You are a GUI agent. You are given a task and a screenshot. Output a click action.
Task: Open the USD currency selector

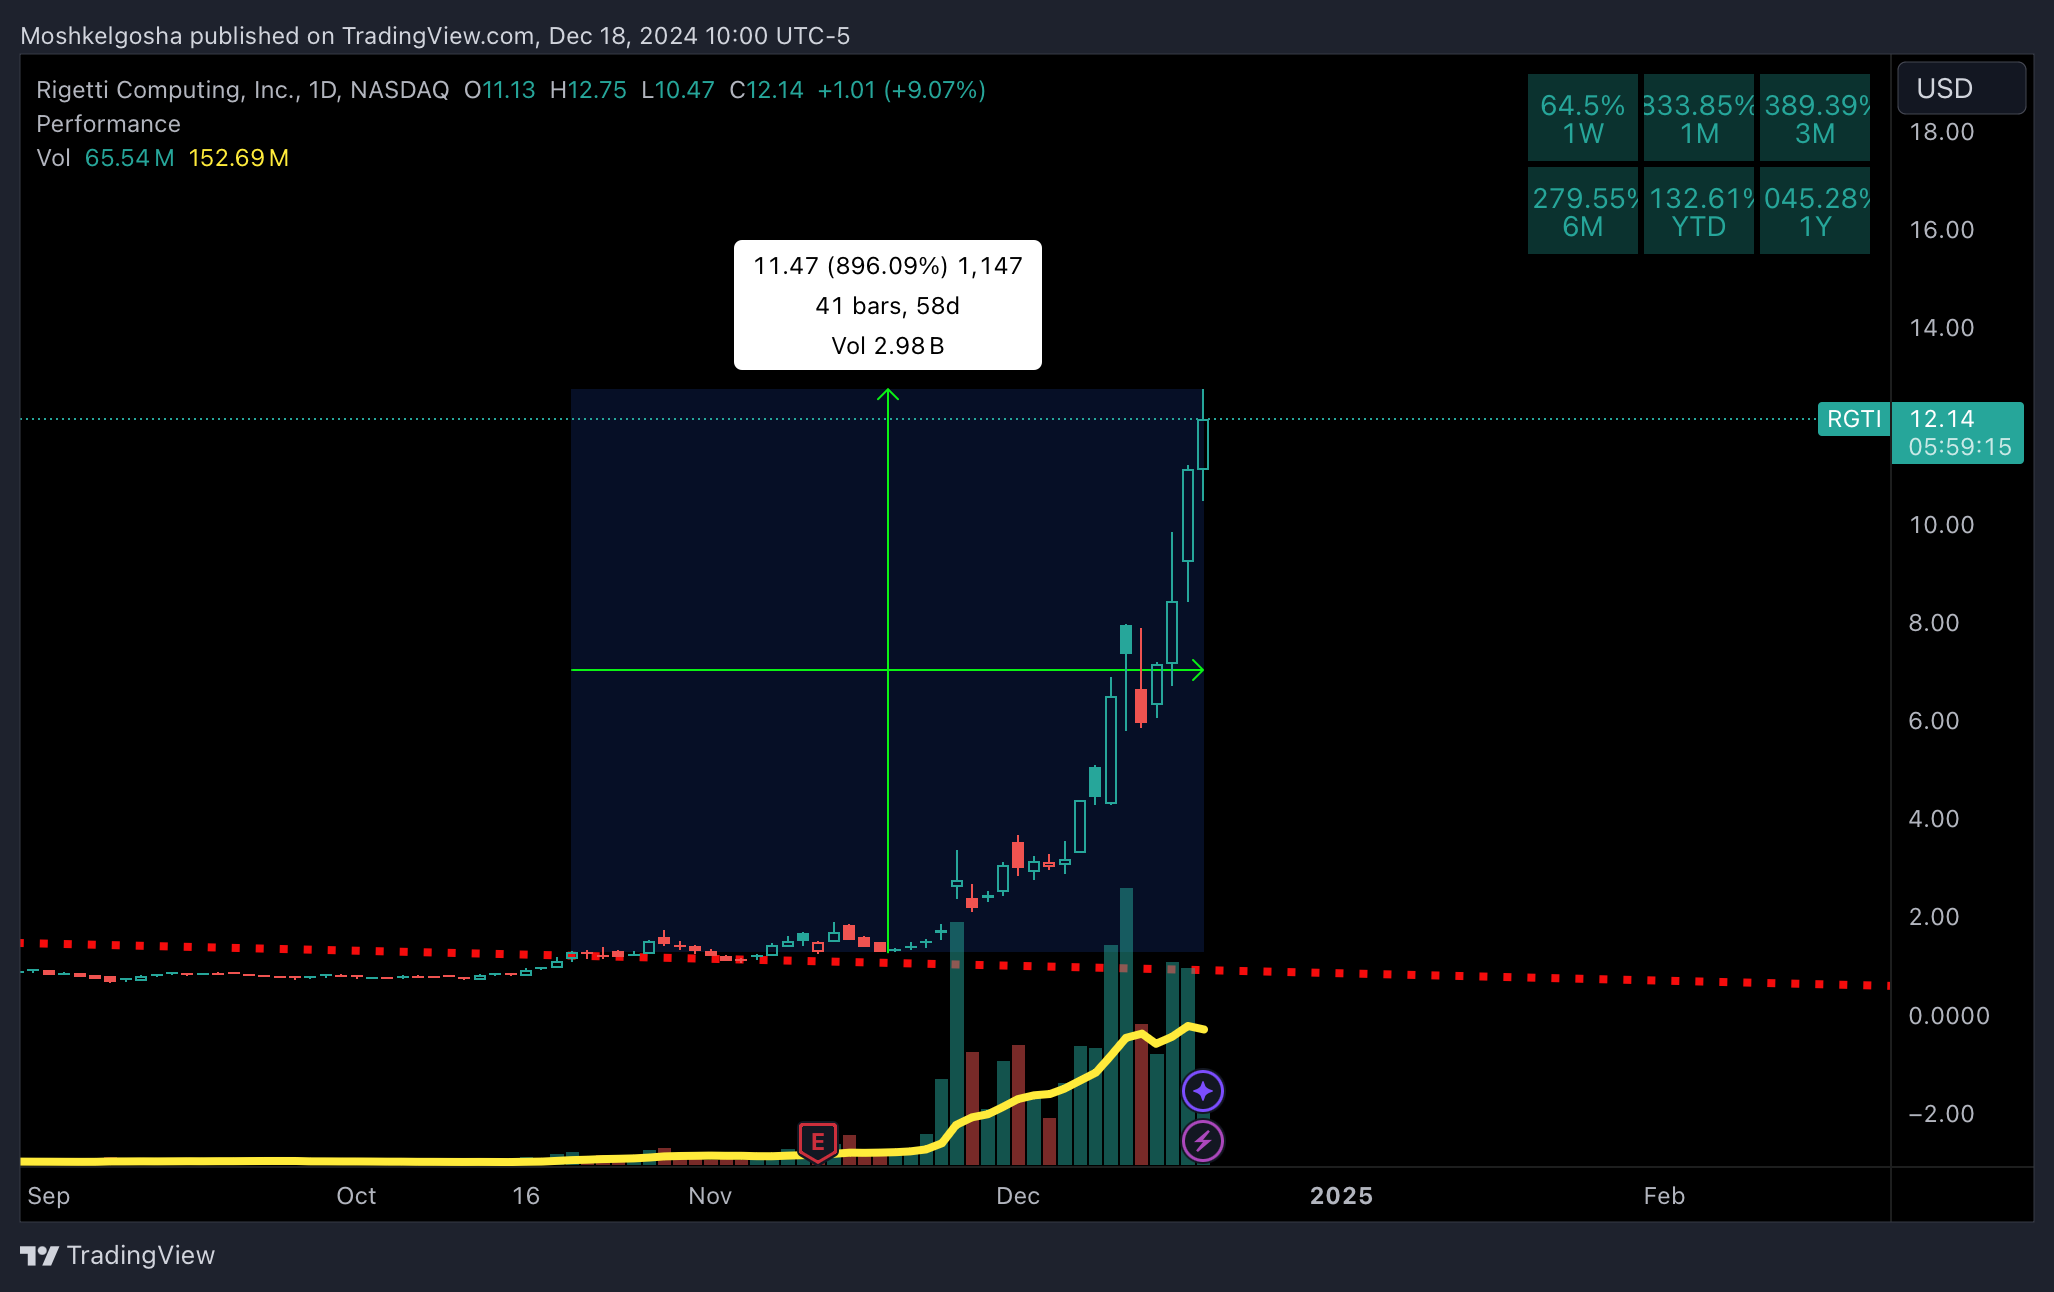pos(1961,88)
